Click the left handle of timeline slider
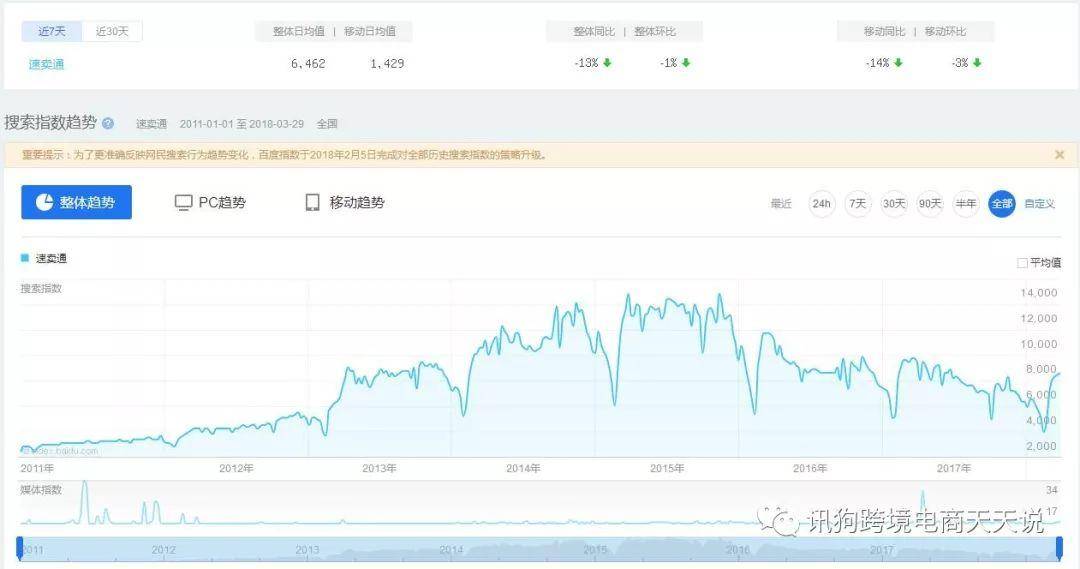 pyautogui.click(x=19, y=548)
